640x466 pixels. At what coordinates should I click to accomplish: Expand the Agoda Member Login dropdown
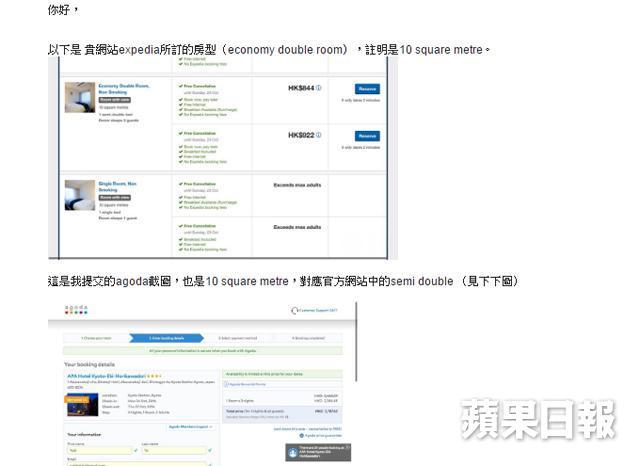tap(191, 427)
